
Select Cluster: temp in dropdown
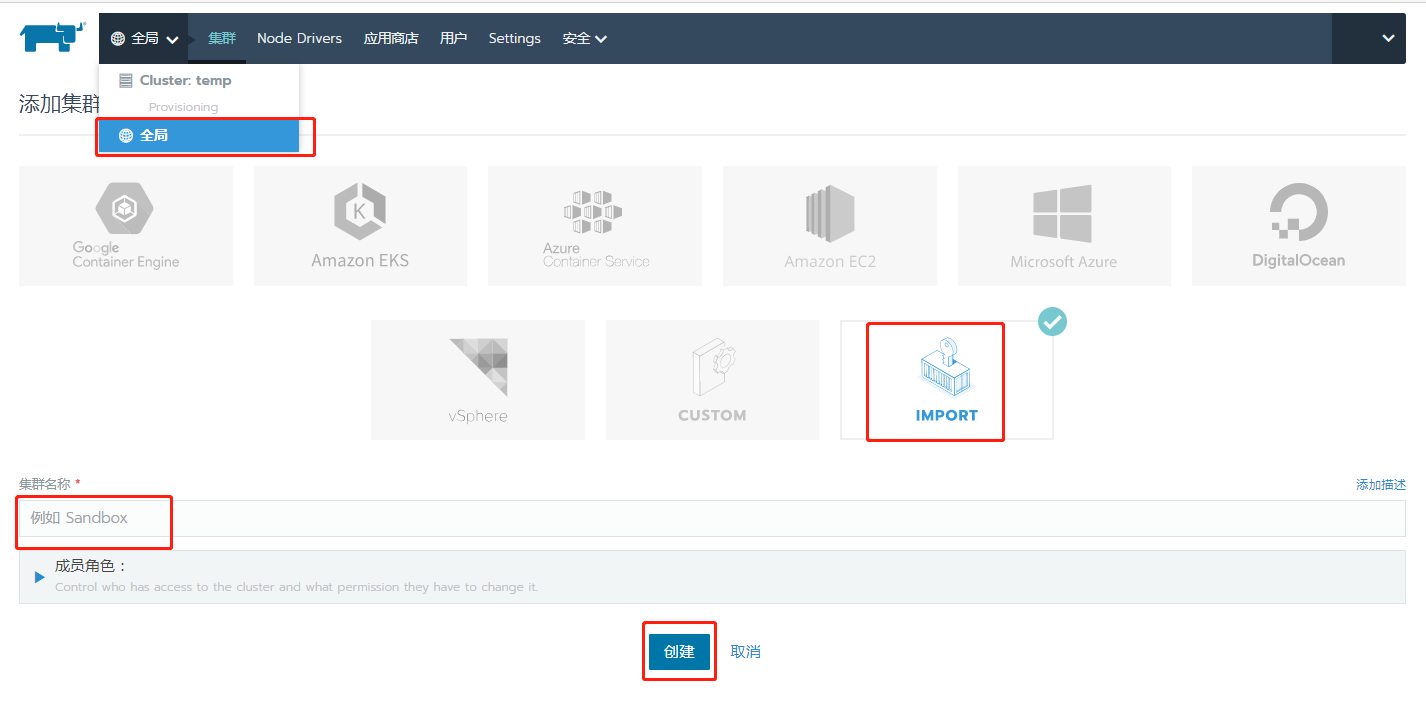coord(198,81)
